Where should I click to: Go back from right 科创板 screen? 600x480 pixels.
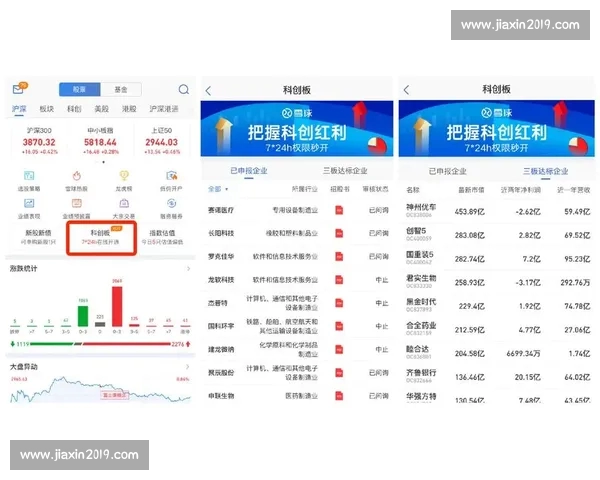[406, 90]
